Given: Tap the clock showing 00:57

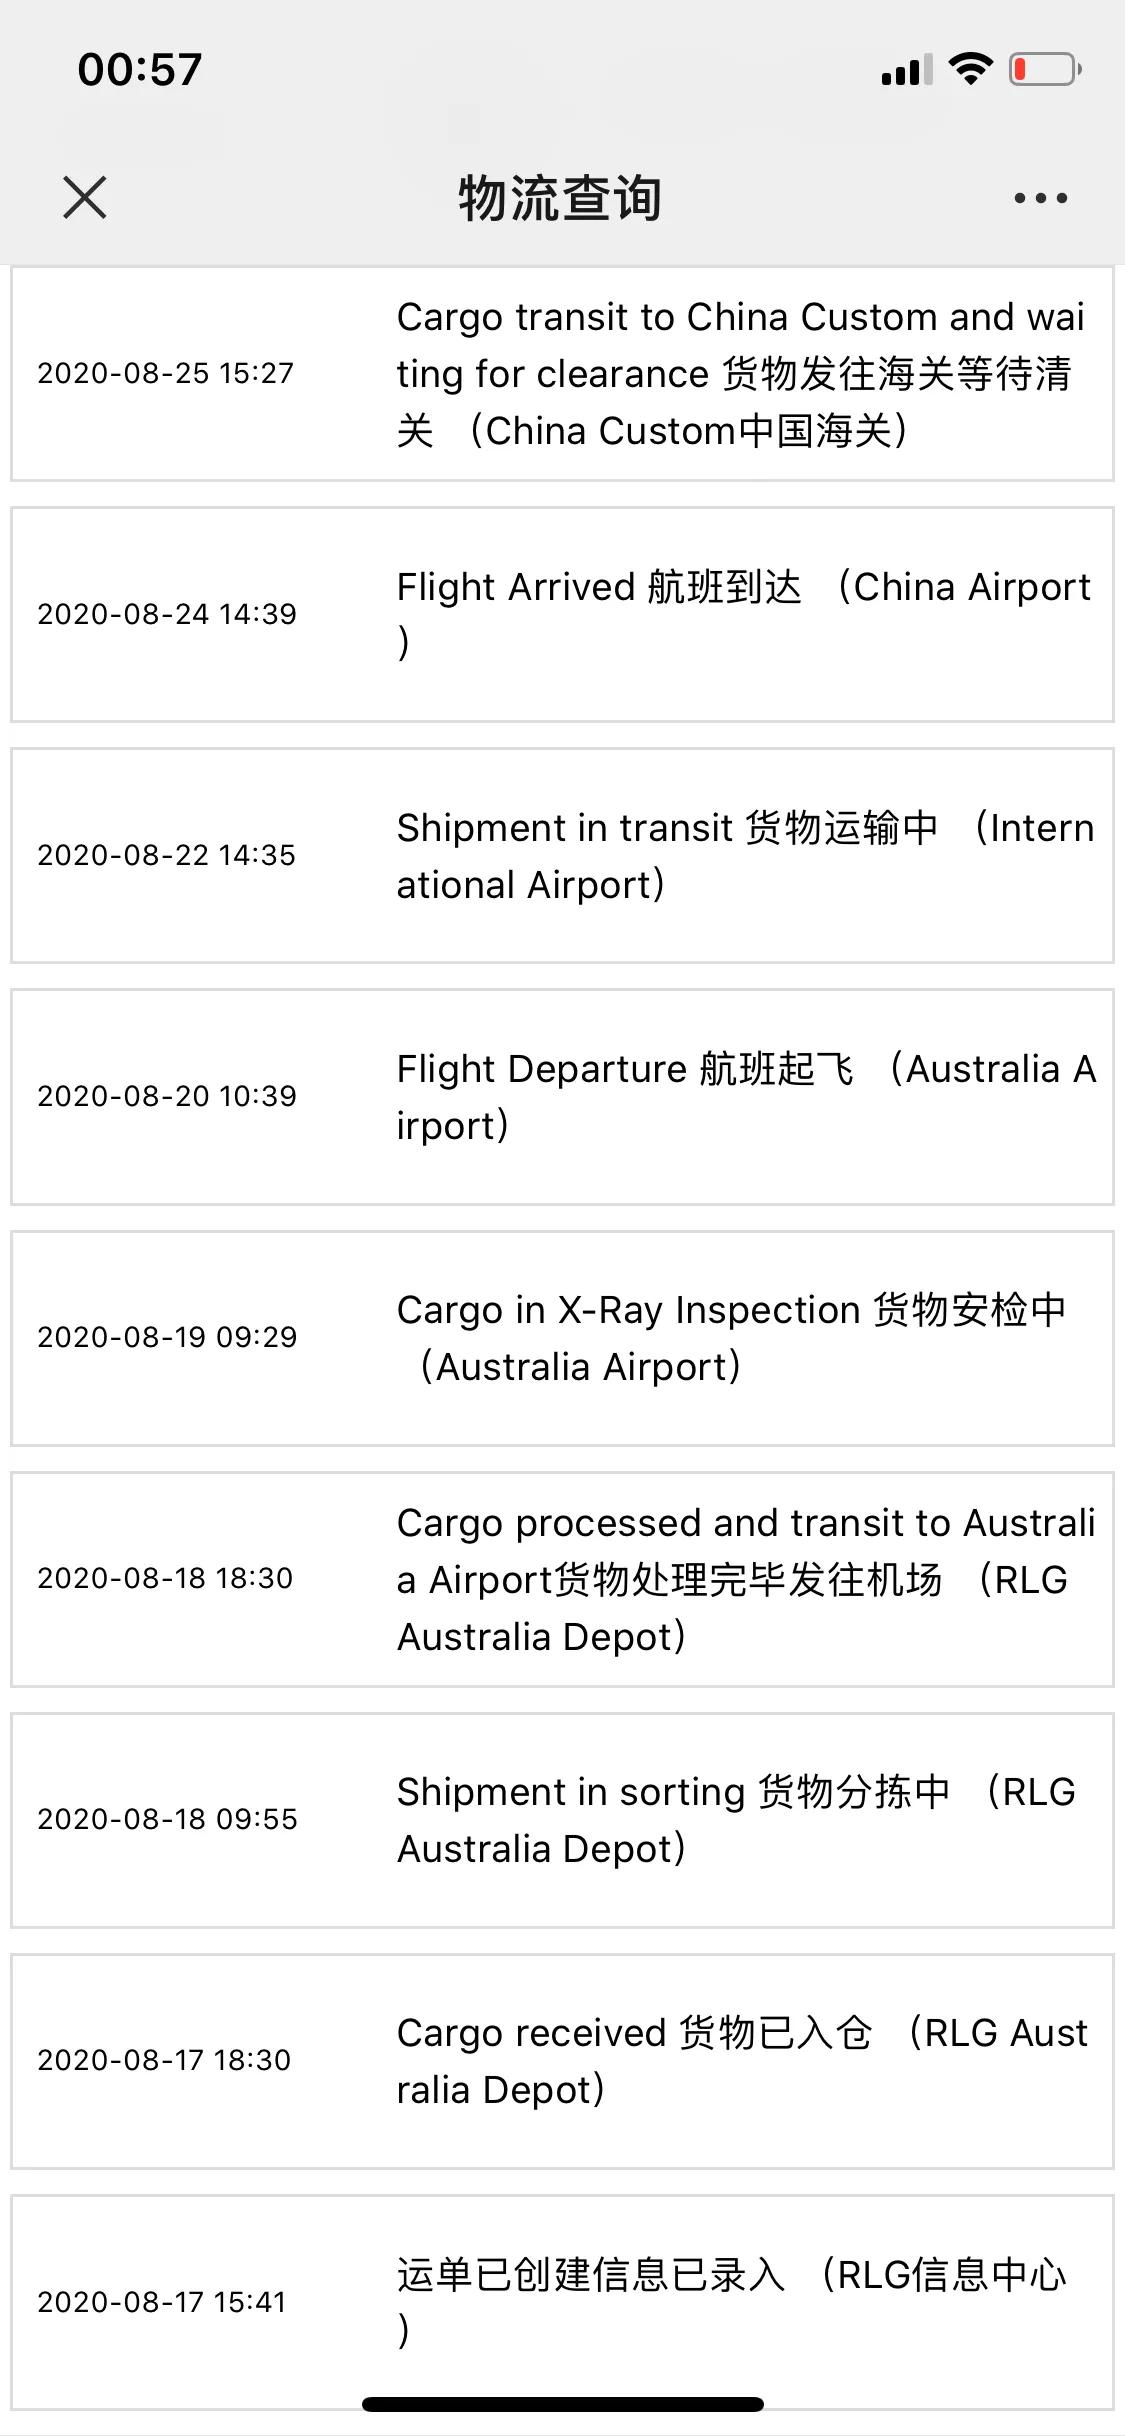Looking at the screenshot, I should [140, 67].
